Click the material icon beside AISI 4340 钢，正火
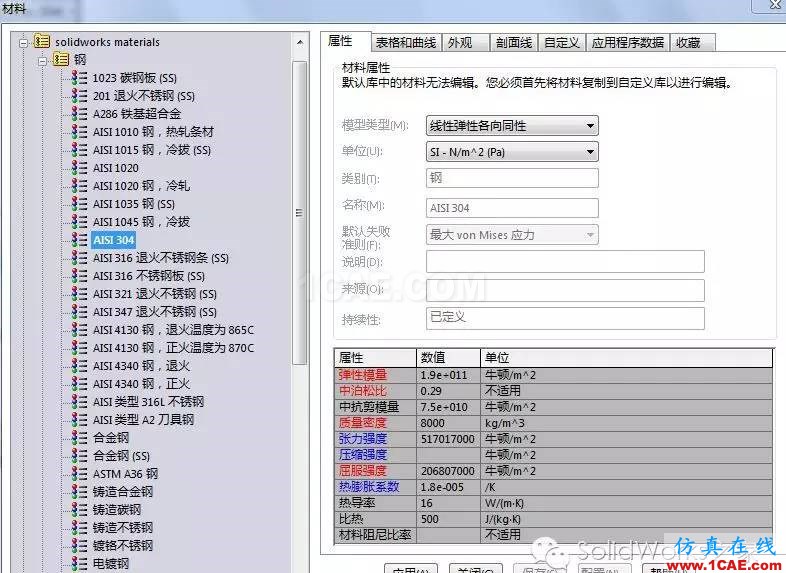The image size is (786, 573). tap(79, 384)
